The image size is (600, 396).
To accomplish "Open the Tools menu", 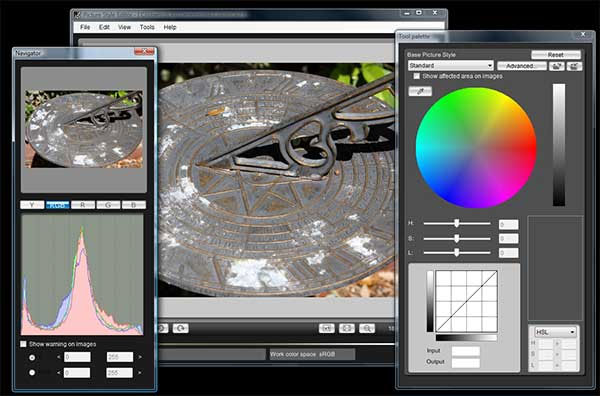I will click(147, 27).
